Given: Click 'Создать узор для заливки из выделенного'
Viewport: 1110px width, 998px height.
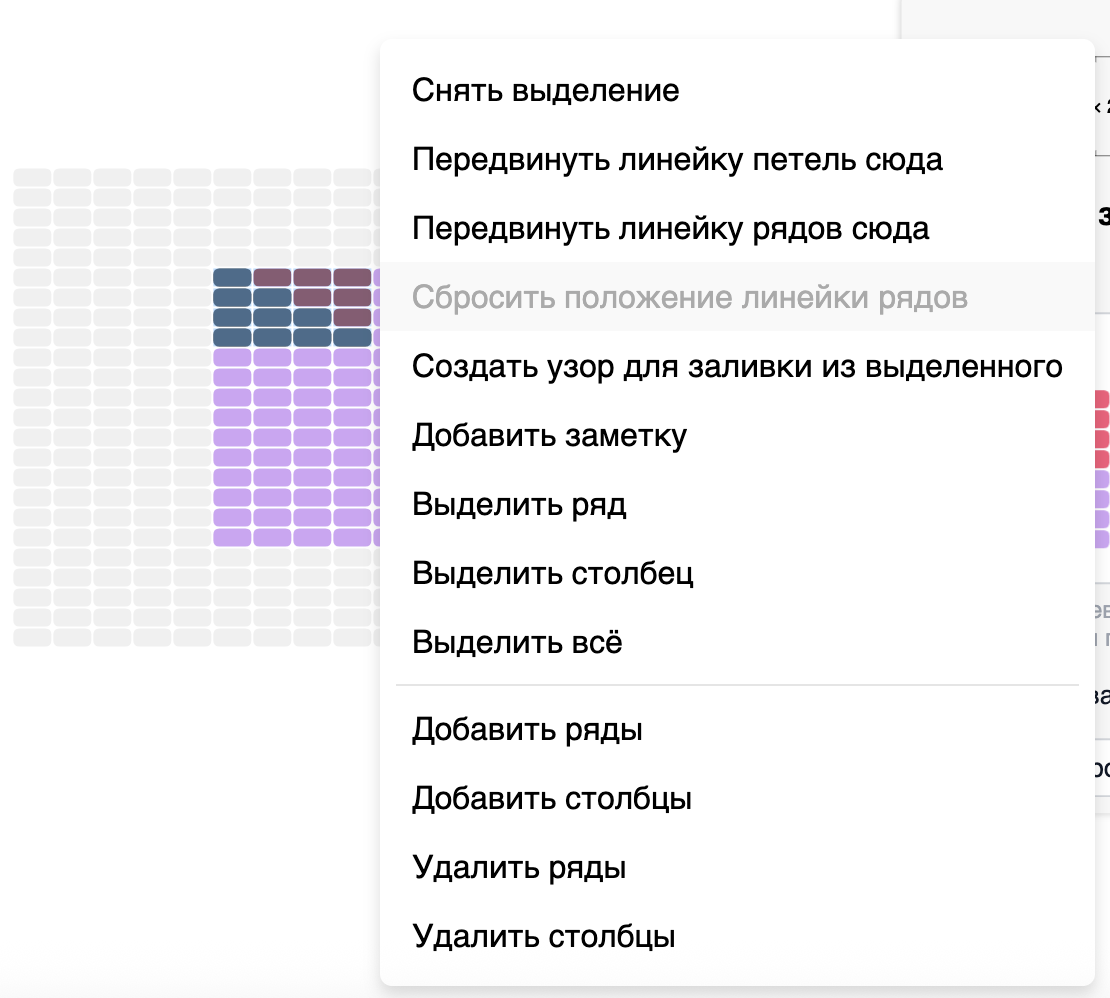Looking at the screenshot, I should pyautogui.click(x=737, y=366).
